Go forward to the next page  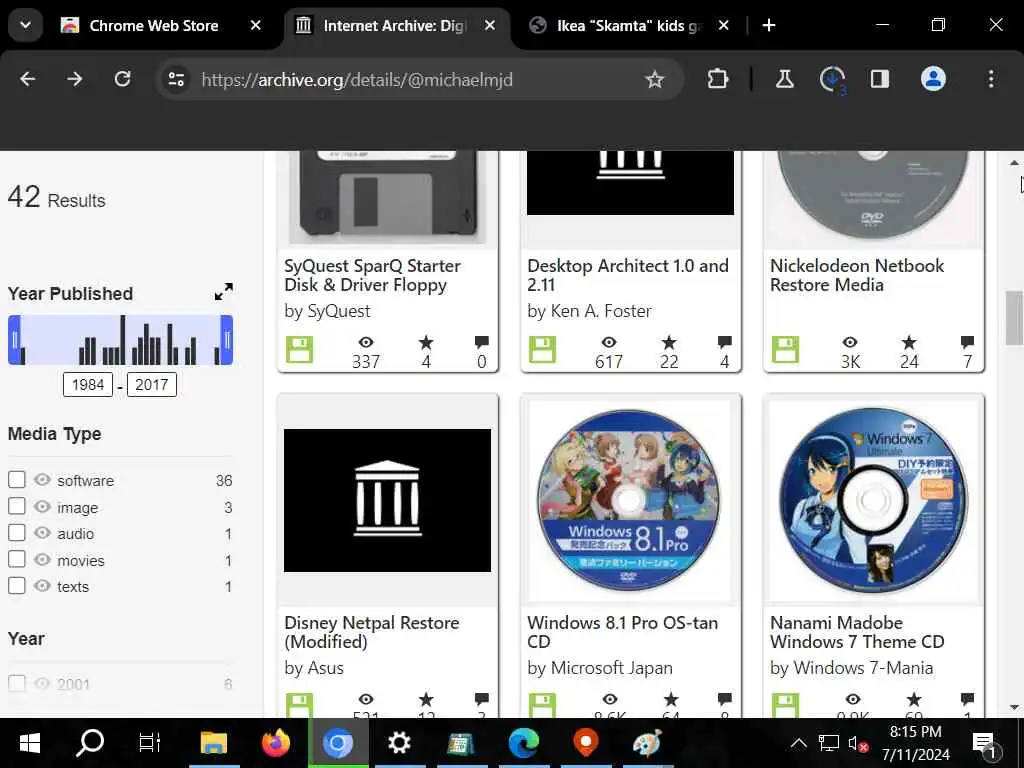tap(74, 80)
